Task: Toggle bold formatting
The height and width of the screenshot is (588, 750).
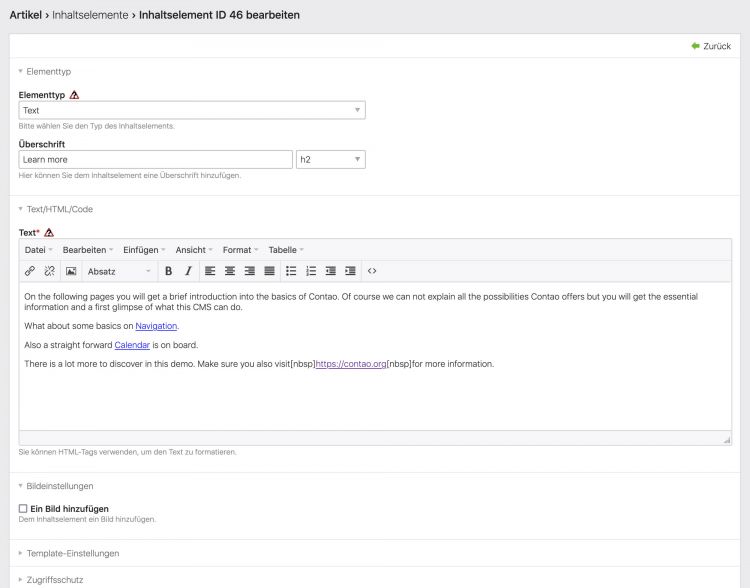Action: [168, 271]
